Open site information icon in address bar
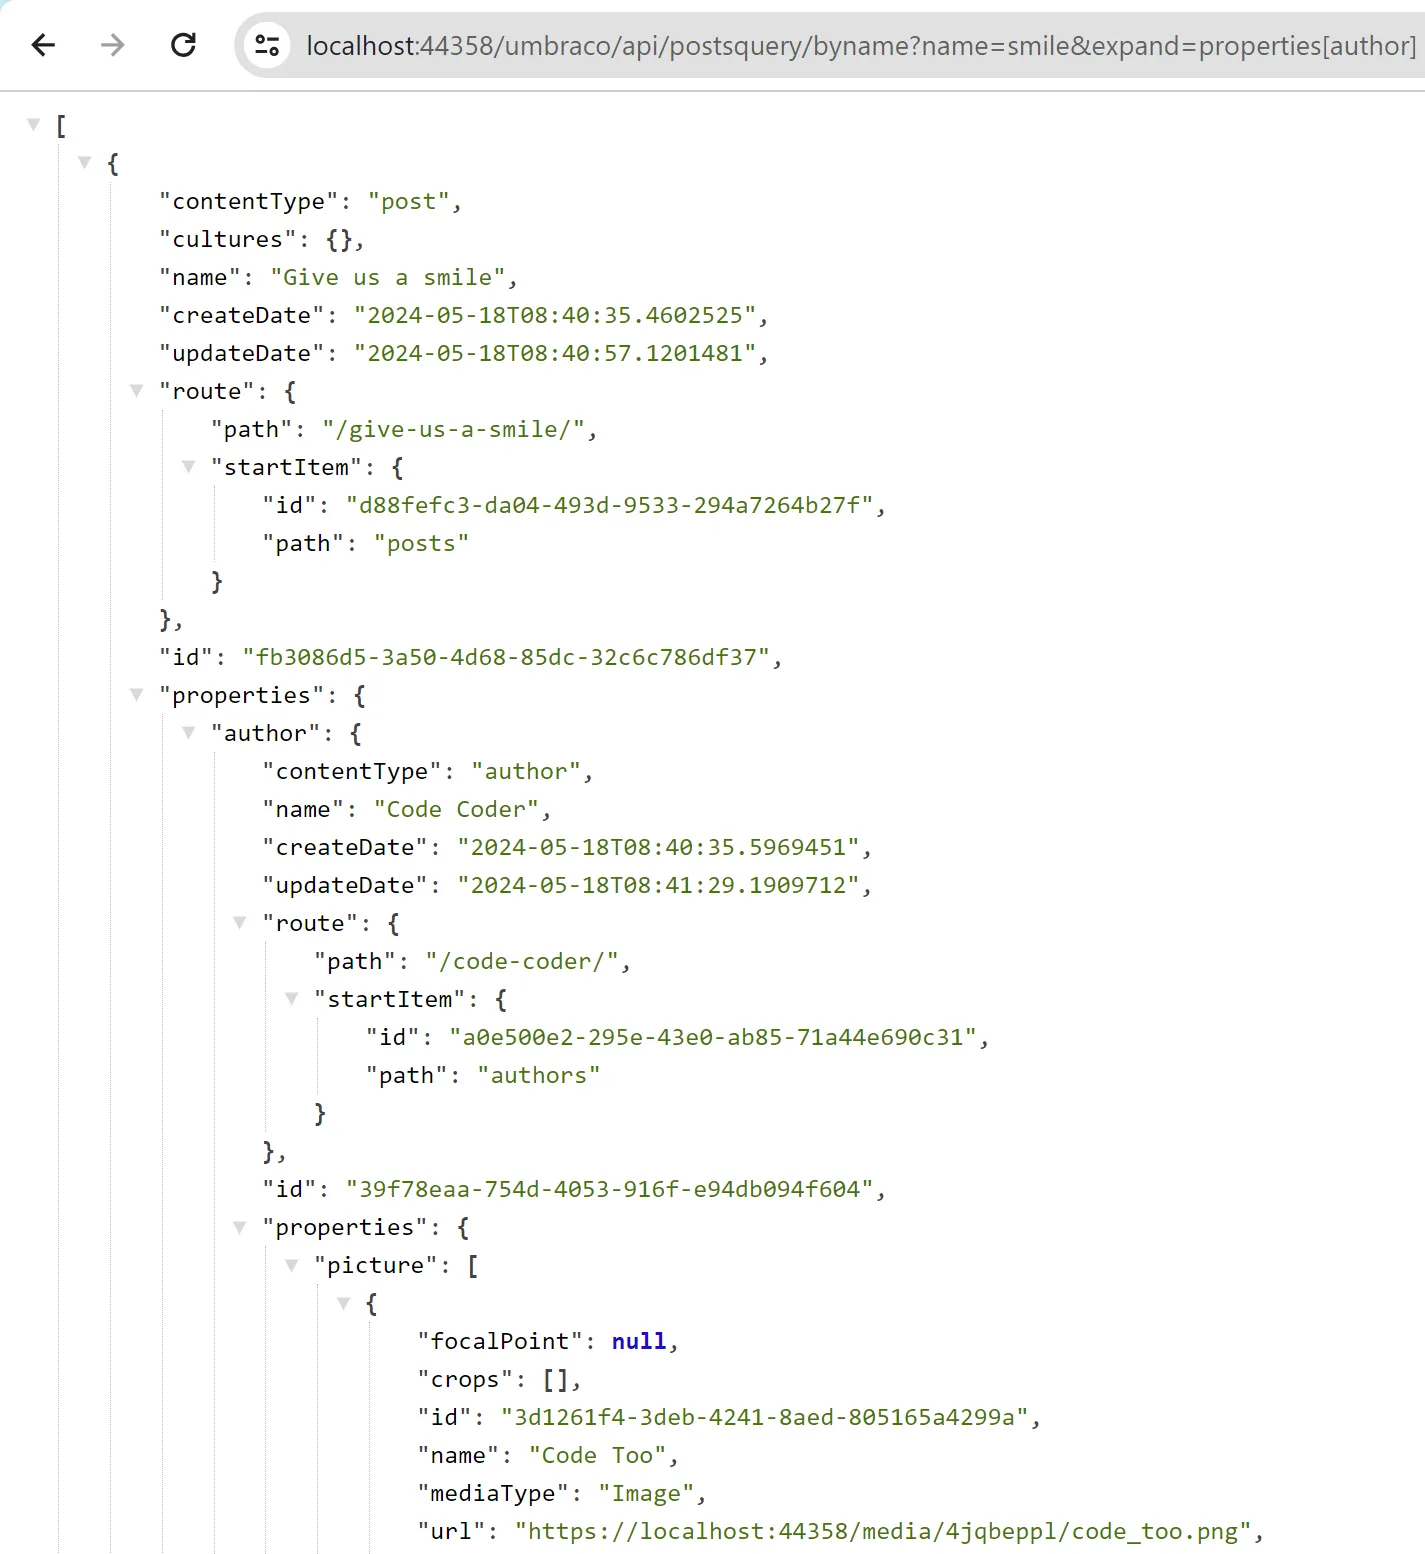 (267, 45)
